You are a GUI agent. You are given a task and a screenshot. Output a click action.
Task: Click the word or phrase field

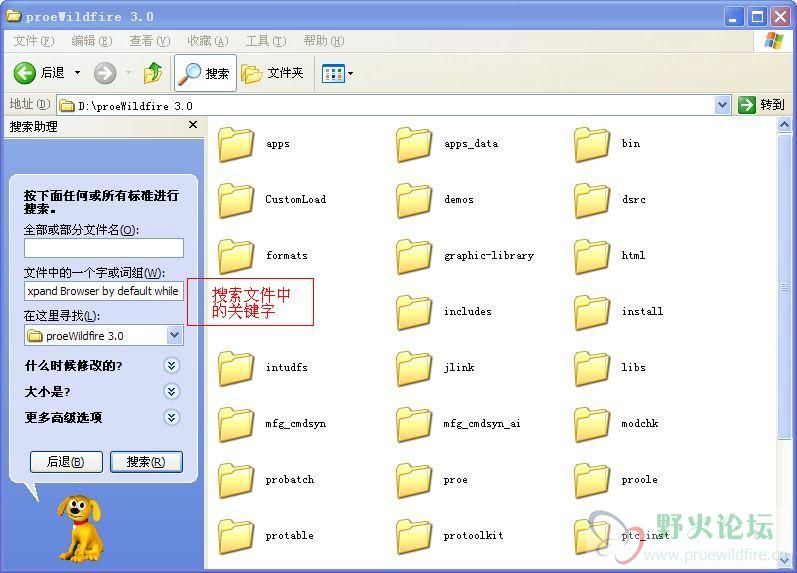click(x=104, y=291)
